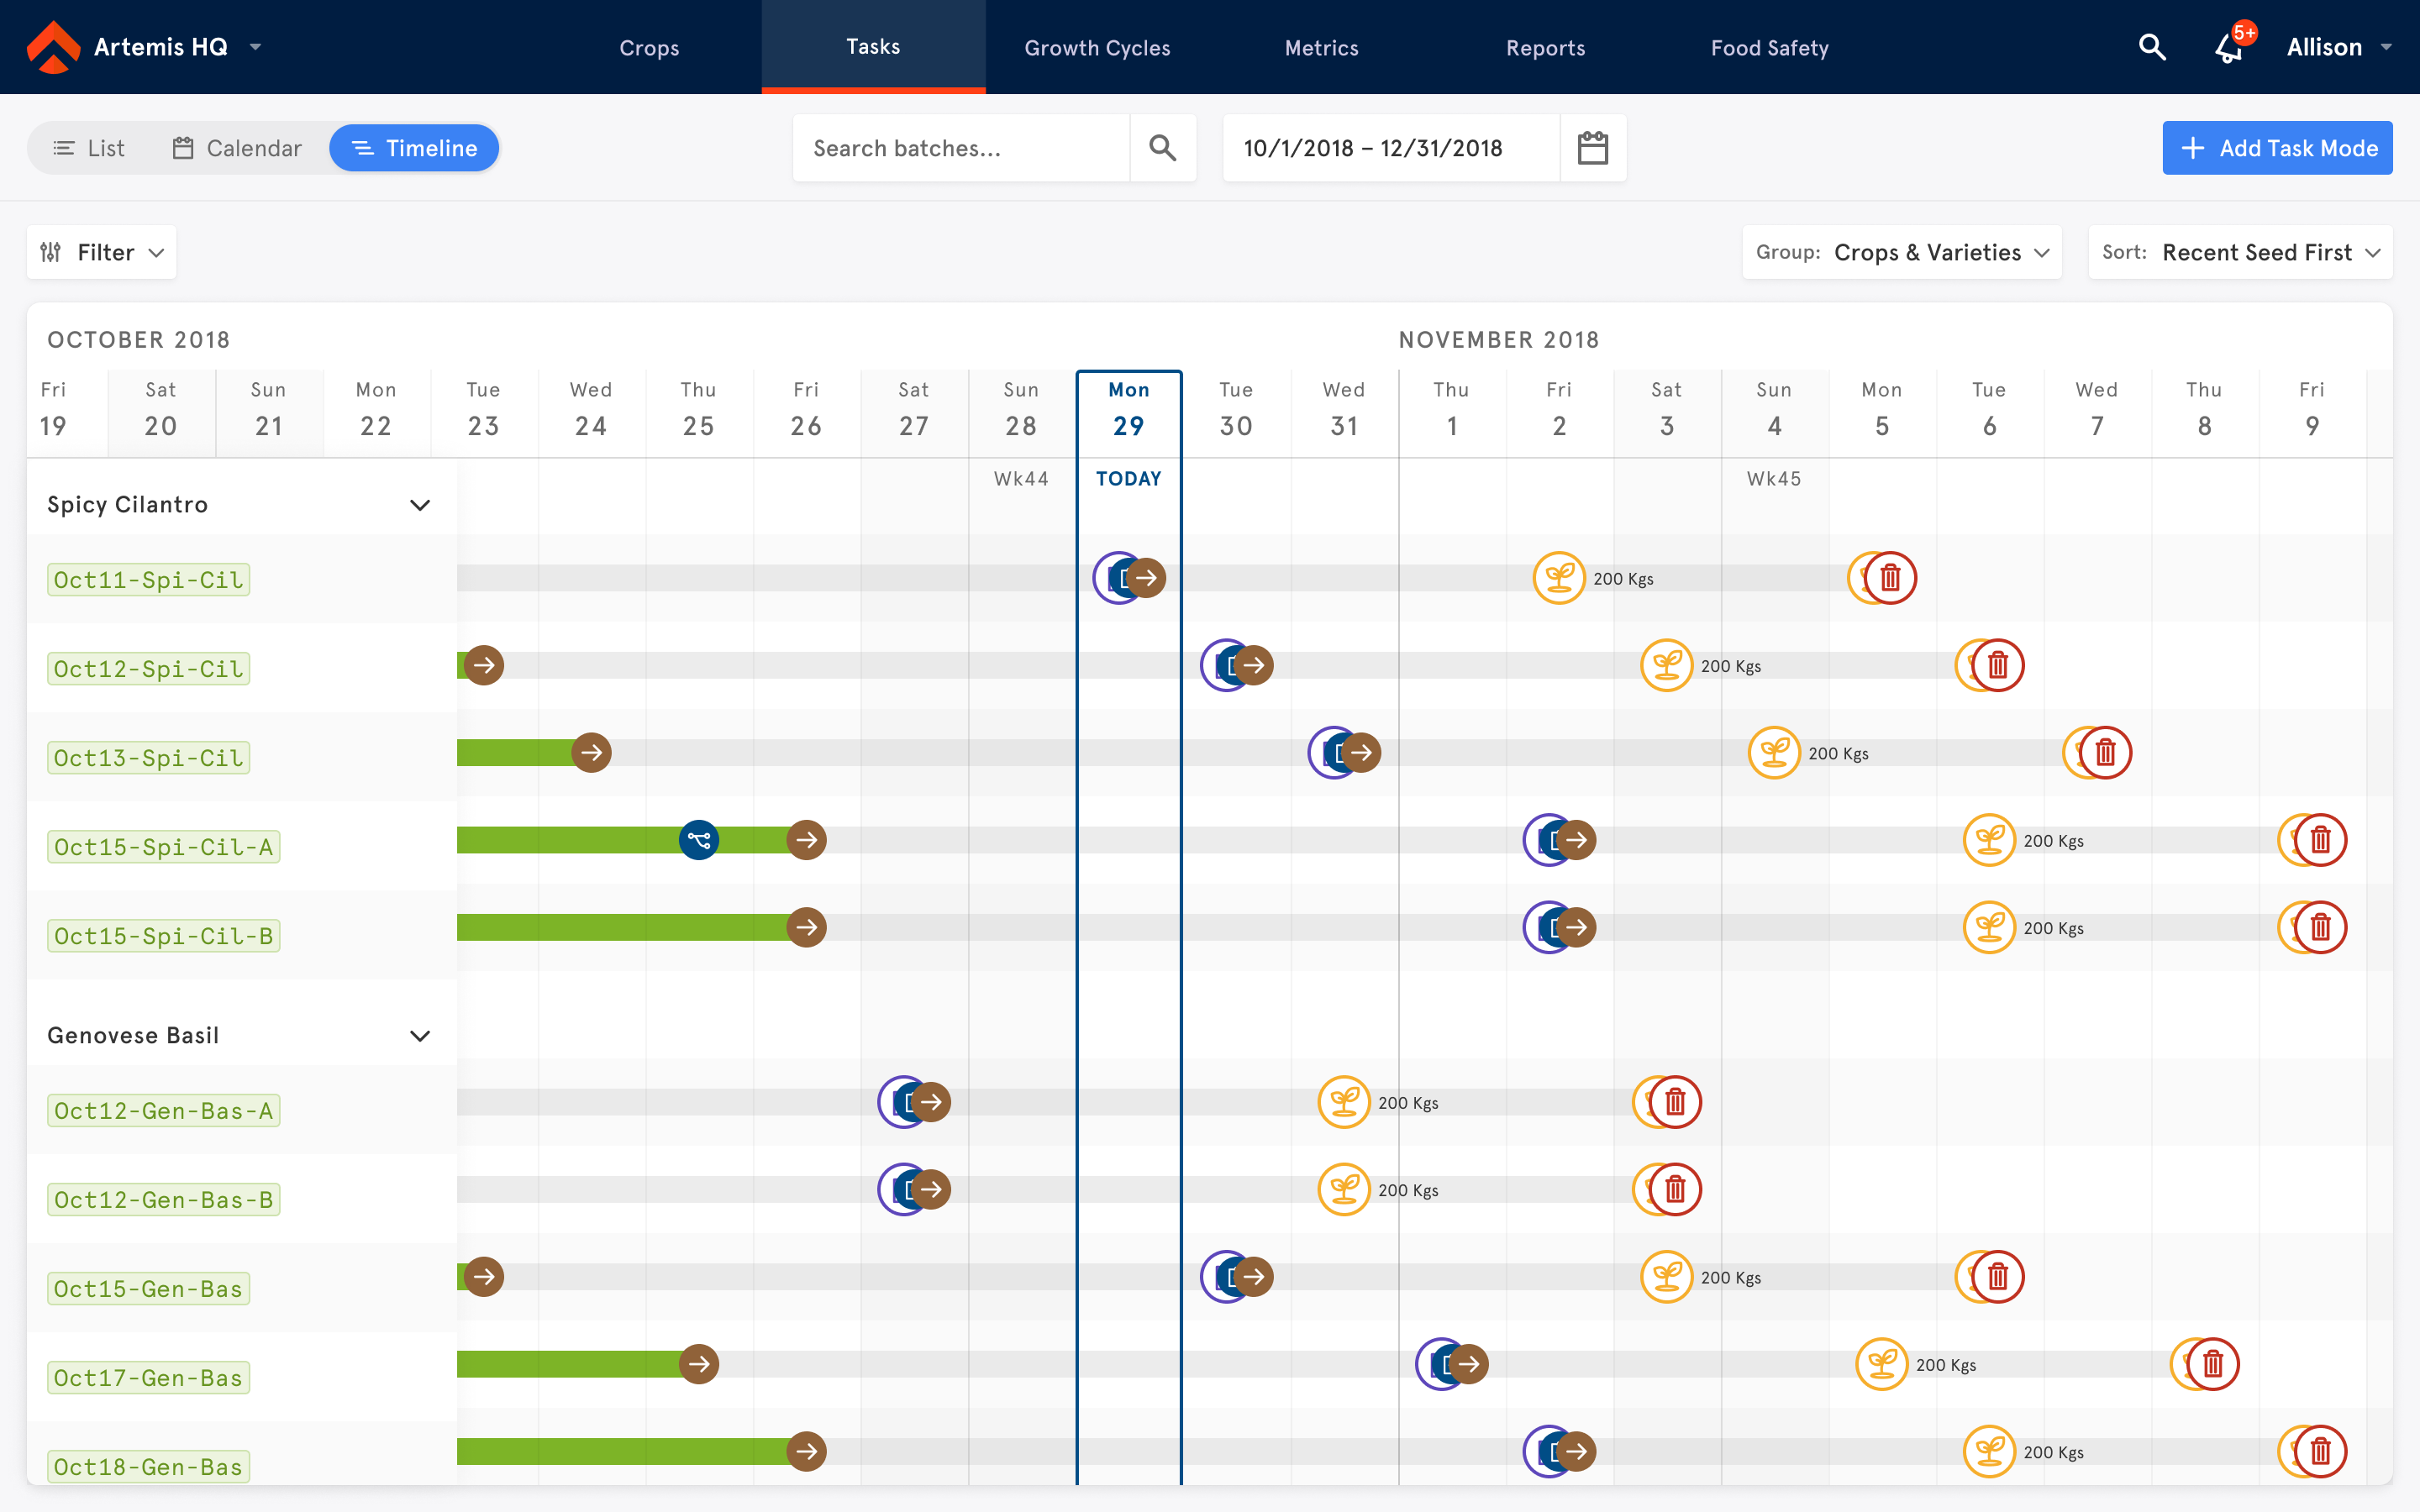This screenshot has width=2420, height=1512.
Task: Open the Group Crops & Varieties dropdown
Action: [1901, 252]
